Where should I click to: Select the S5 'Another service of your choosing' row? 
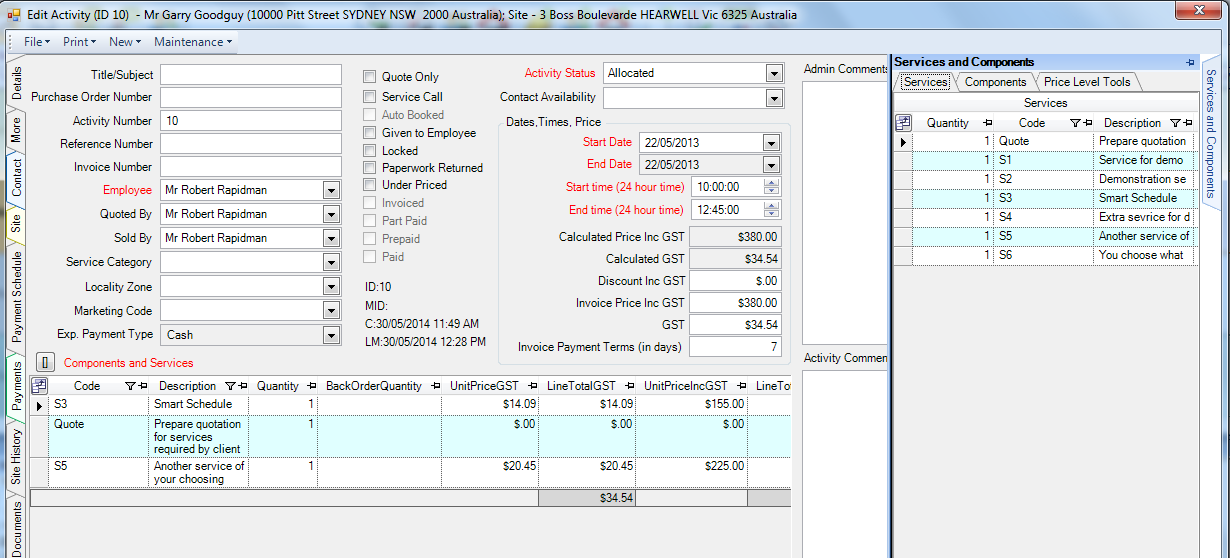click(x=410, y=472)
